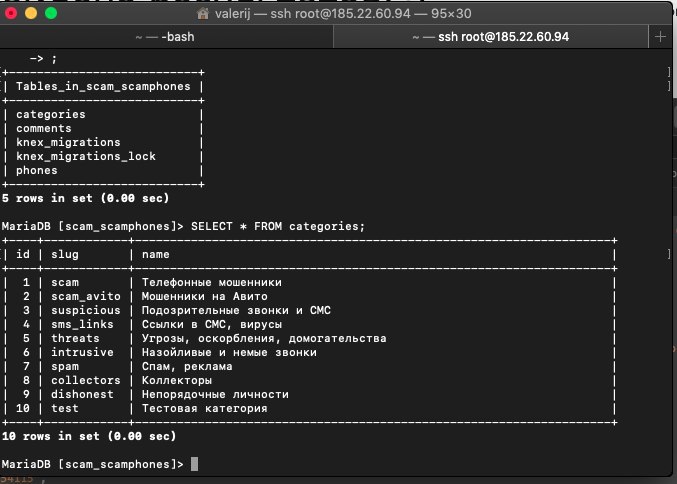Click the name Подозрительные звонки и СМС
The width and height of the screenshot is (677, 484).
pyautogui.click(x=236, y=310)
